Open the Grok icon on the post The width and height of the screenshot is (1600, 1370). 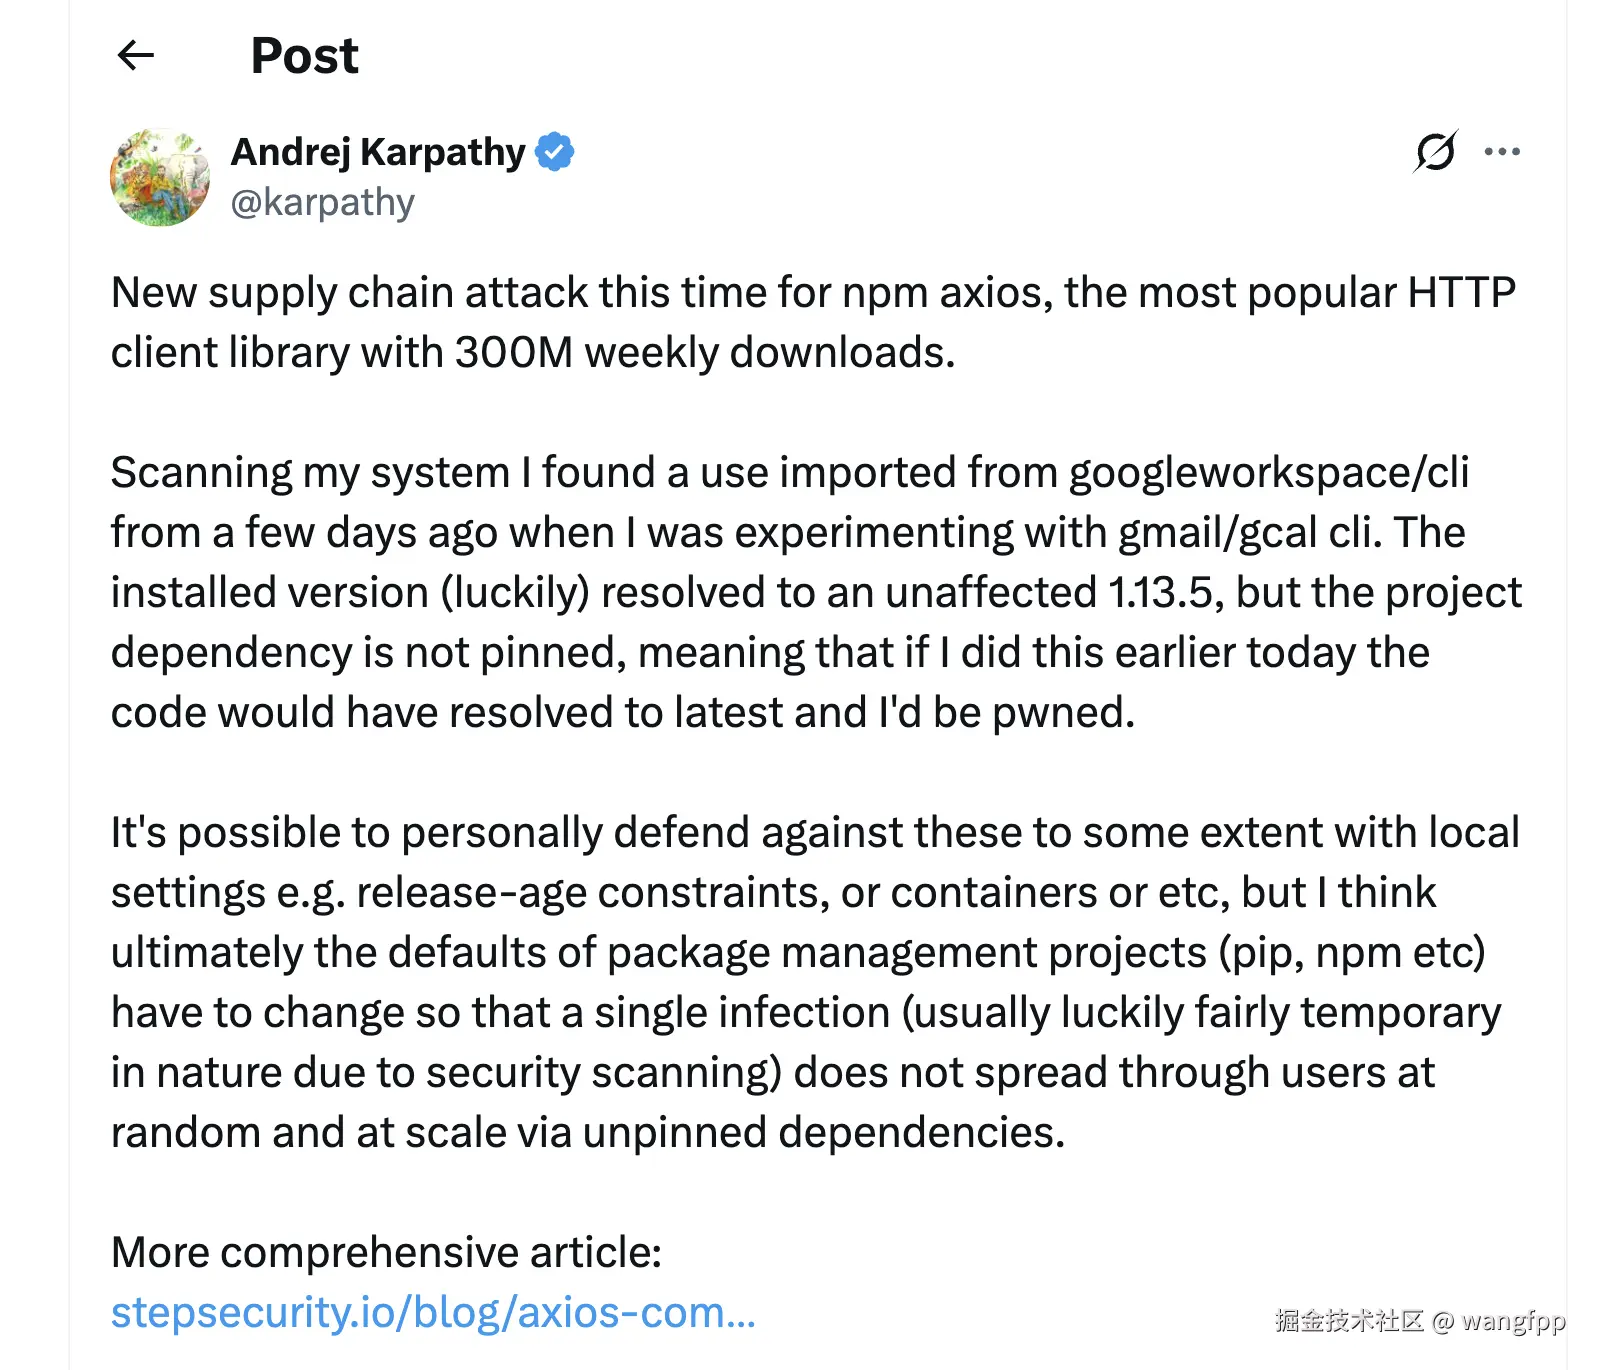click(x=1436, y=152)
